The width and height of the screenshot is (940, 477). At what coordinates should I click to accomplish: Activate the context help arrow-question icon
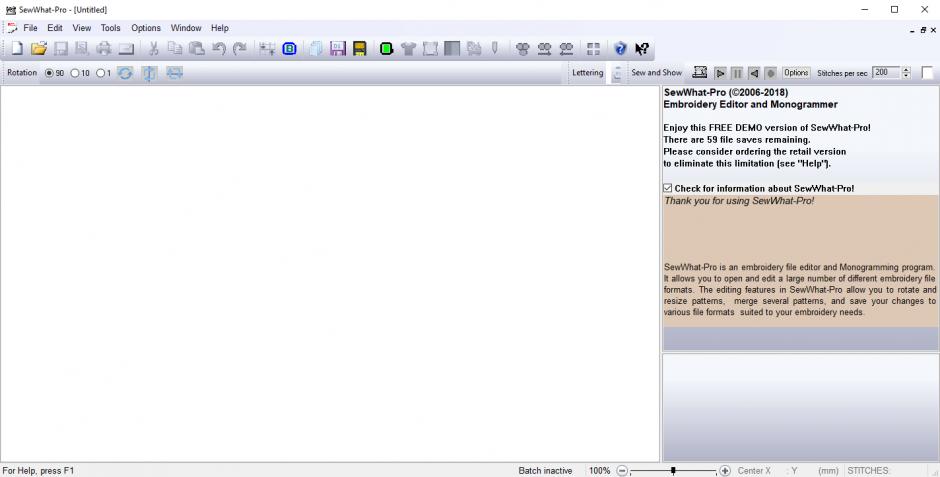642,49
